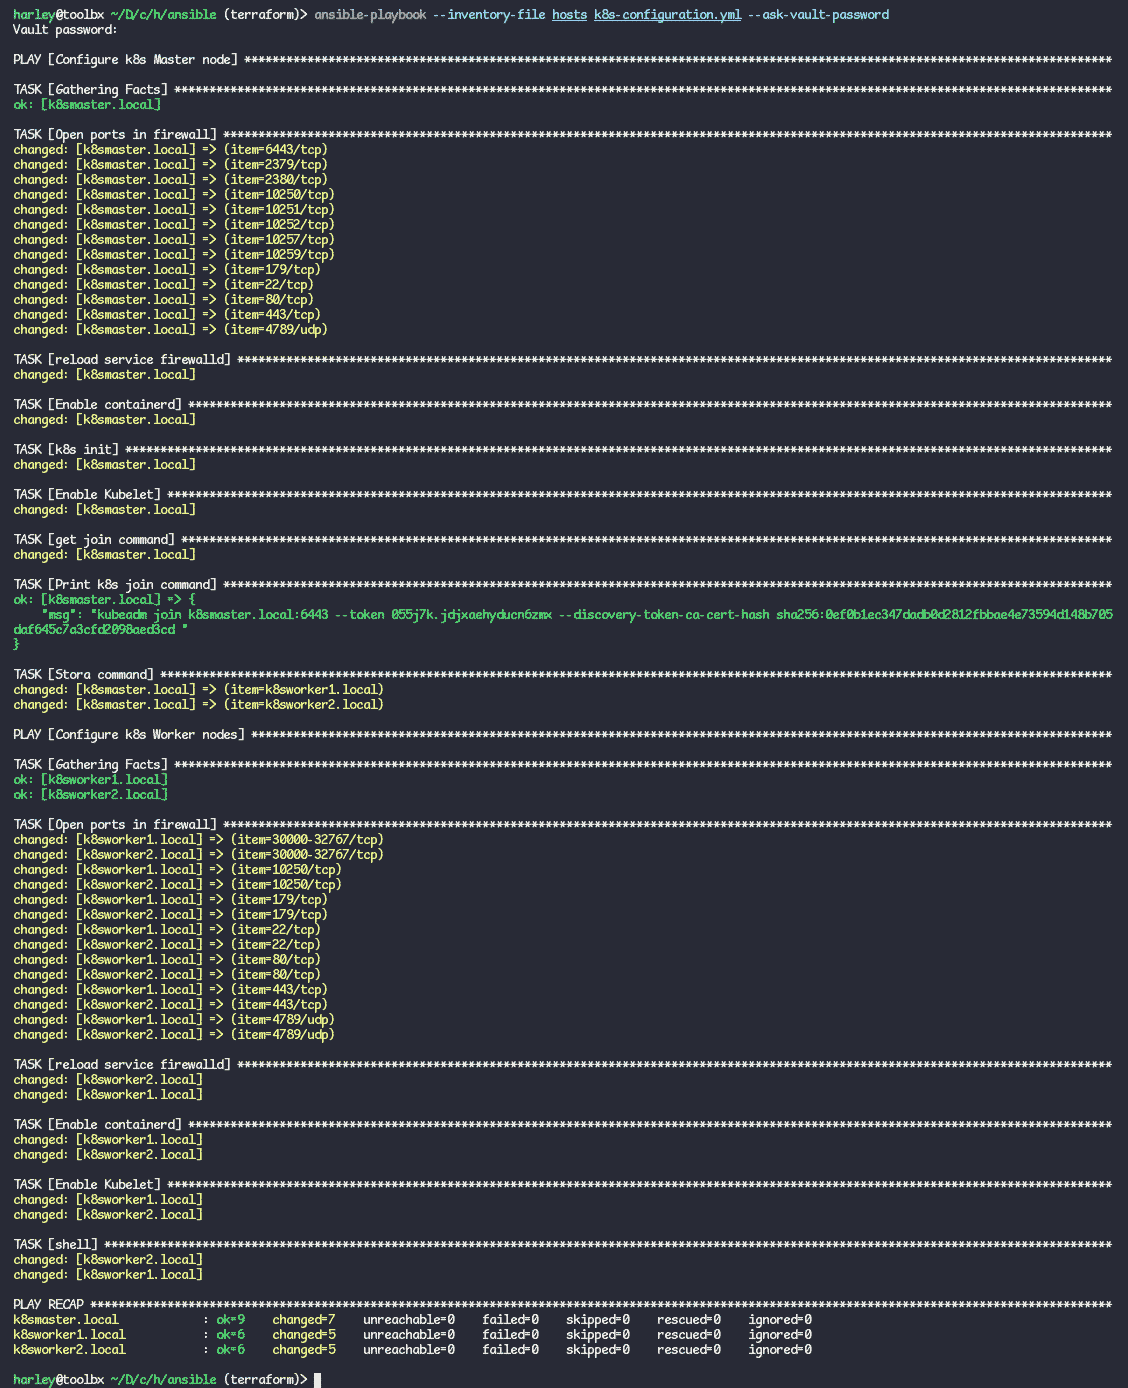Select "PLAY [Configure k8s Worker nodes]" header
This screenshot has height=1388, width=1128.
coord(128,735)
